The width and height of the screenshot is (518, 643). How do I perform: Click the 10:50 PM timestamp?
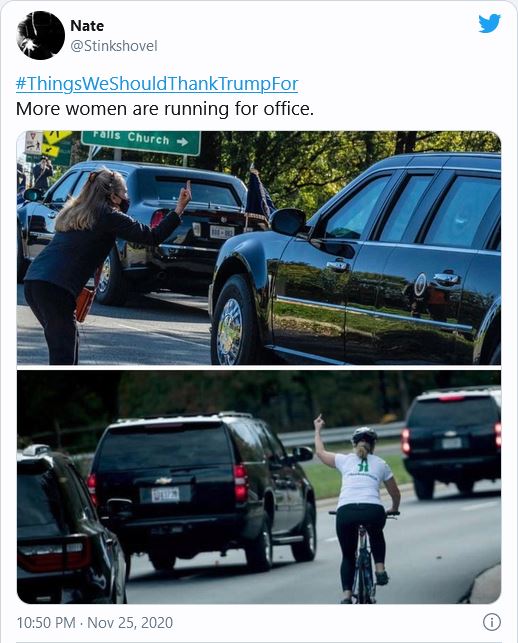click(46, 622)
